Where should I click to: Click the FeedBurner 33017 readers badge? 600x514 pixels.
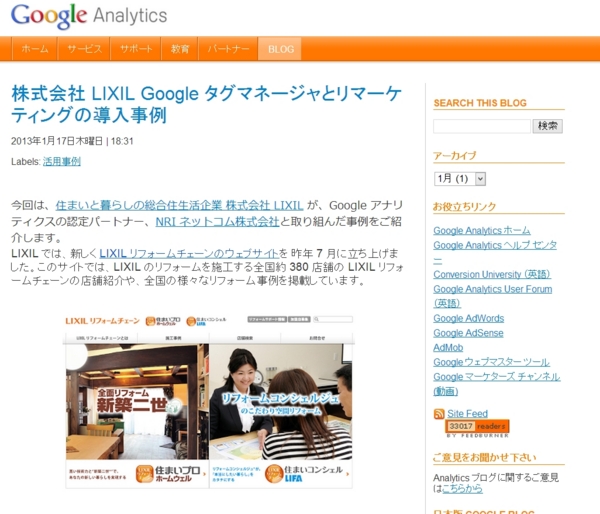(x=477, y=426)
